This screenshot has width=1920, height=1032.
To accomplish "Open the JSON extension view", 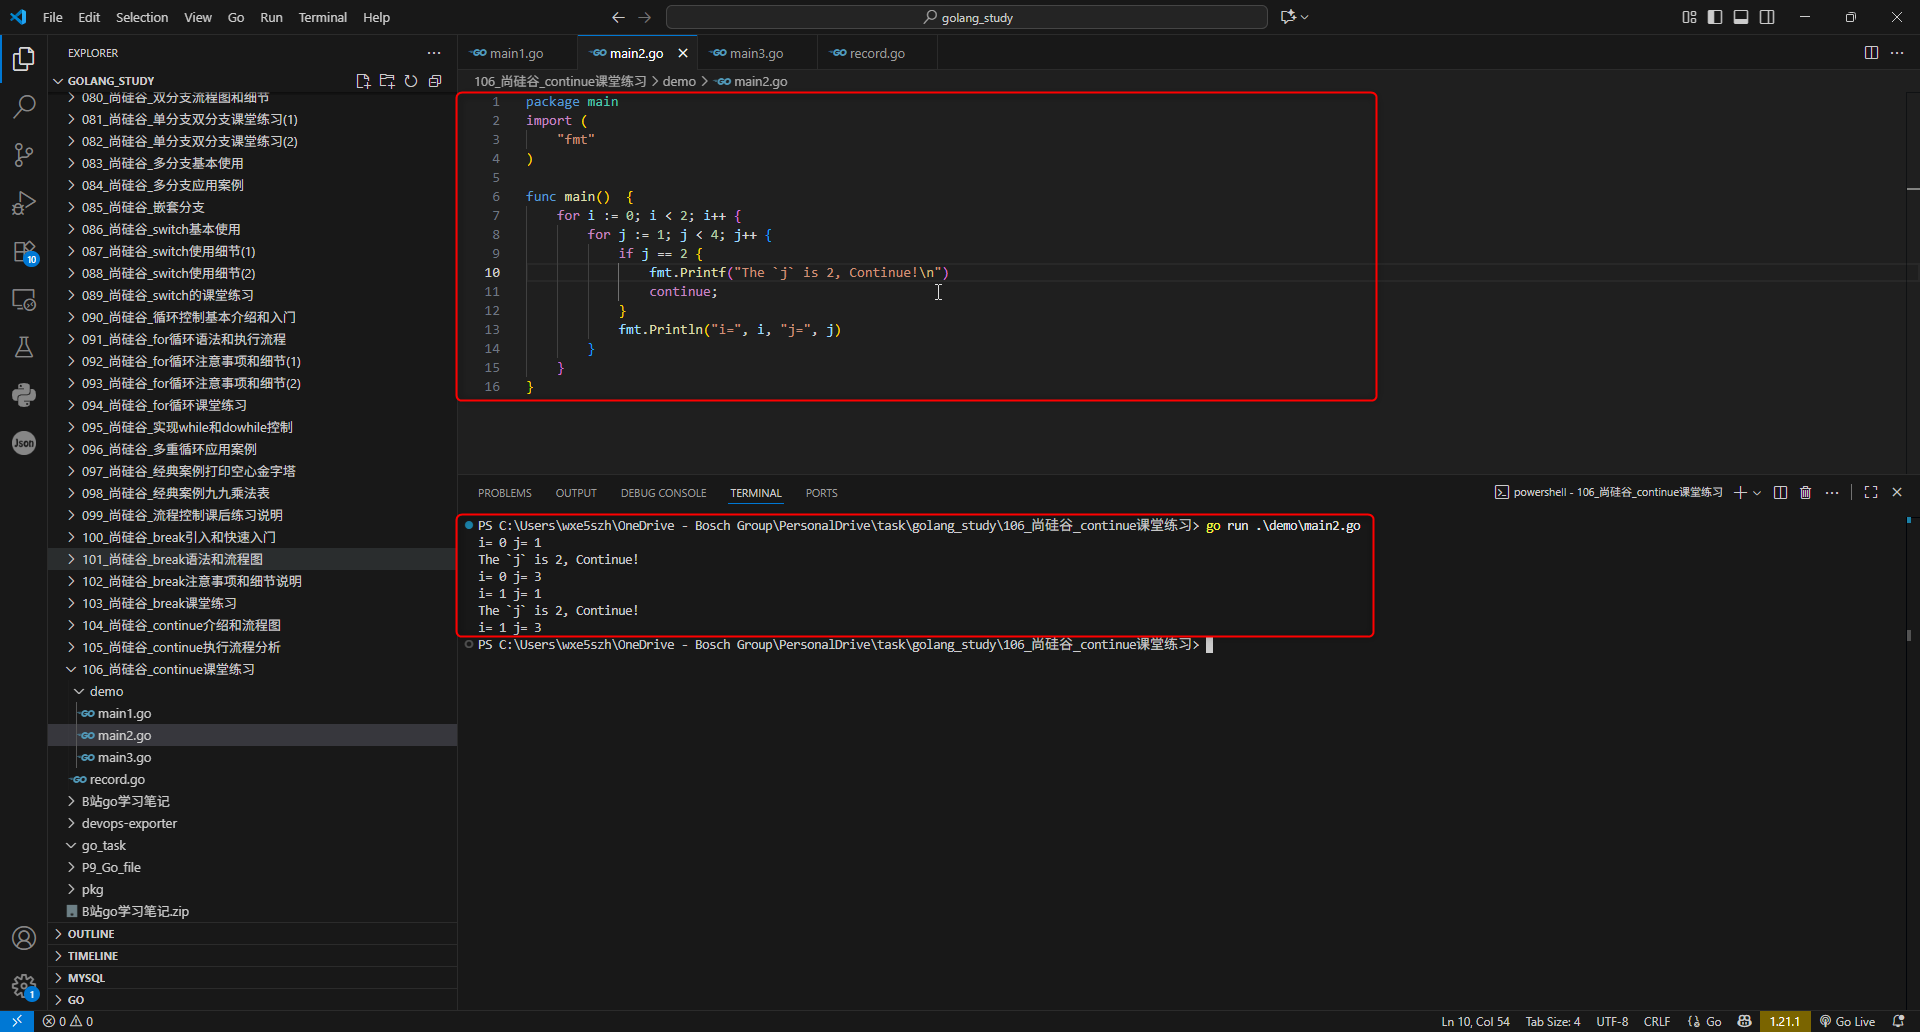I will [x=24, y=443].
